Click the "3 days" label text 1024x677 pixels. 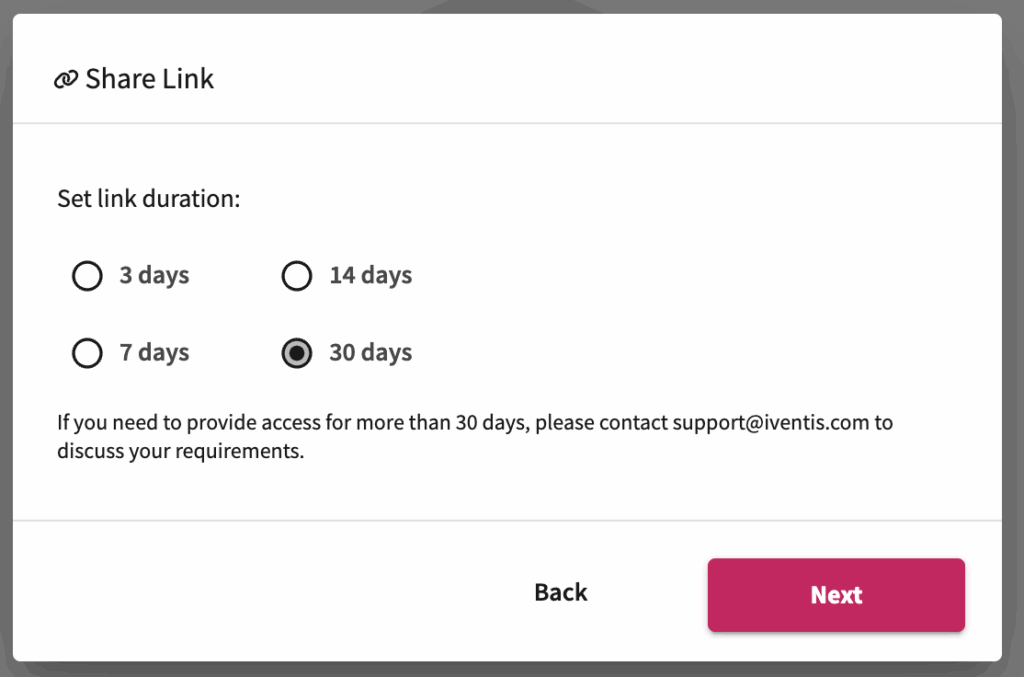click(154, 275)
